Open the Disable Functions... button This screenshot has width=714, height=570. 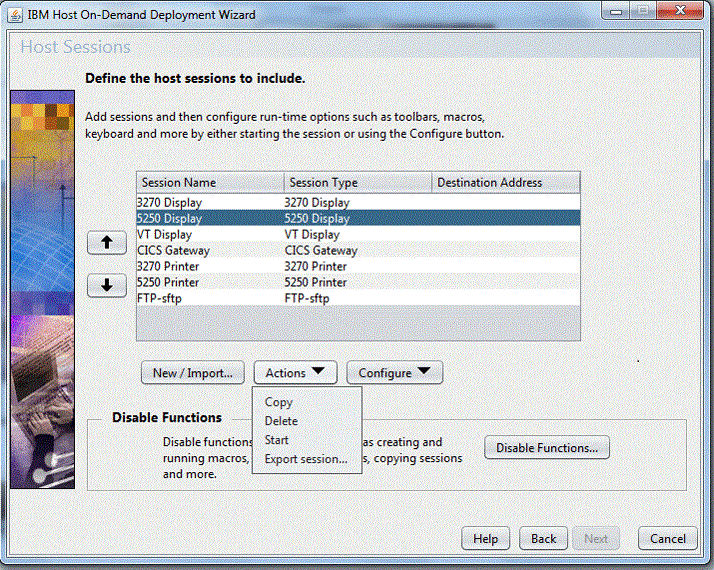coord(547,448)
